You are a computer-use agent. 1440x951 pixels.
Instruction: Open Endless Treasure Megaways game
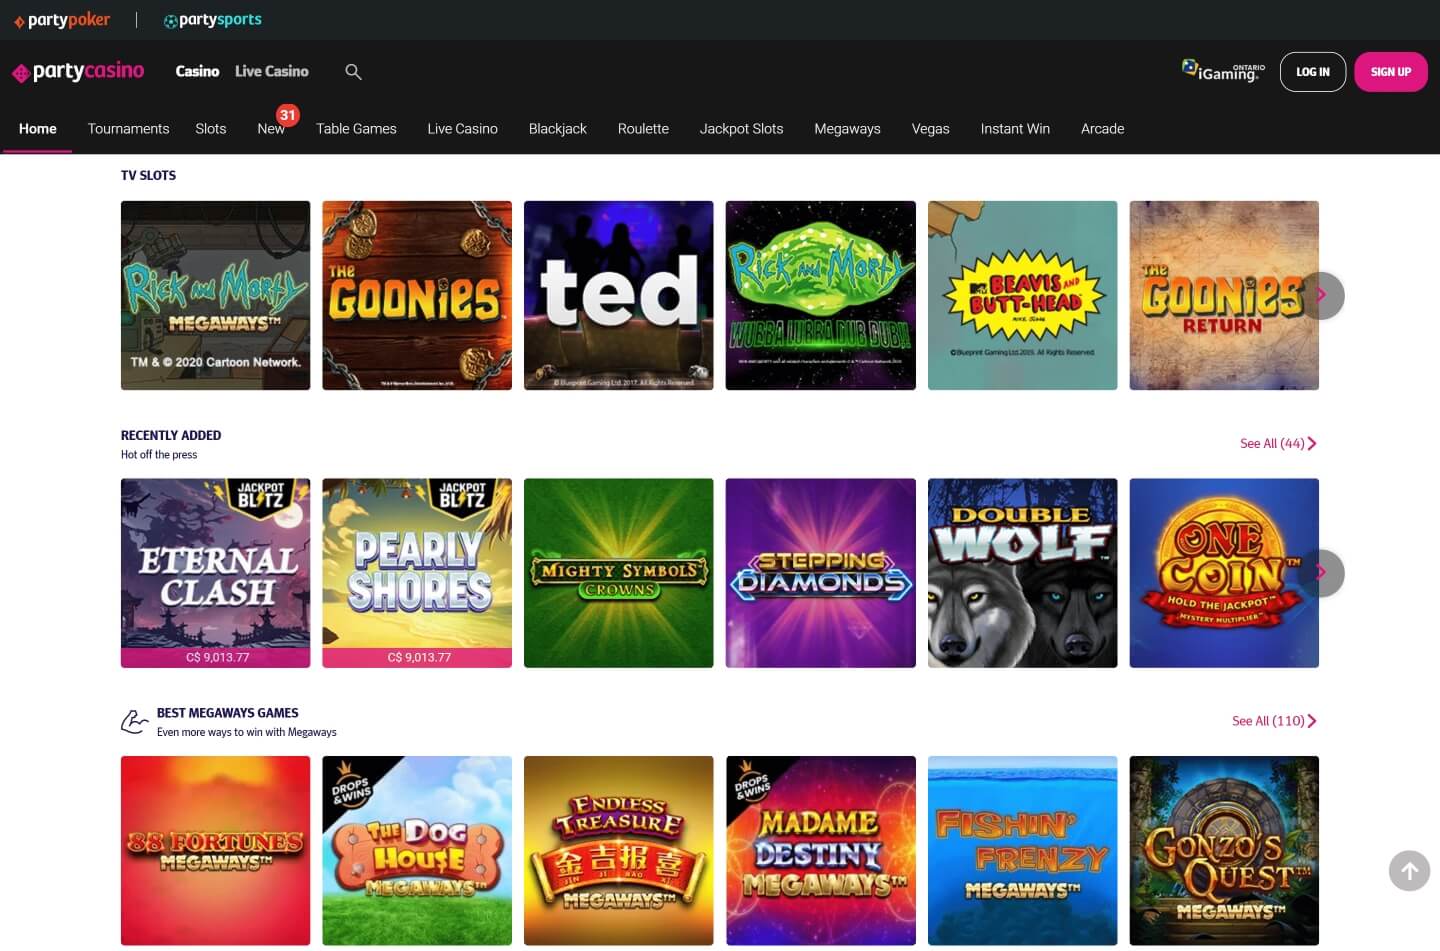[x=619, y=850]
